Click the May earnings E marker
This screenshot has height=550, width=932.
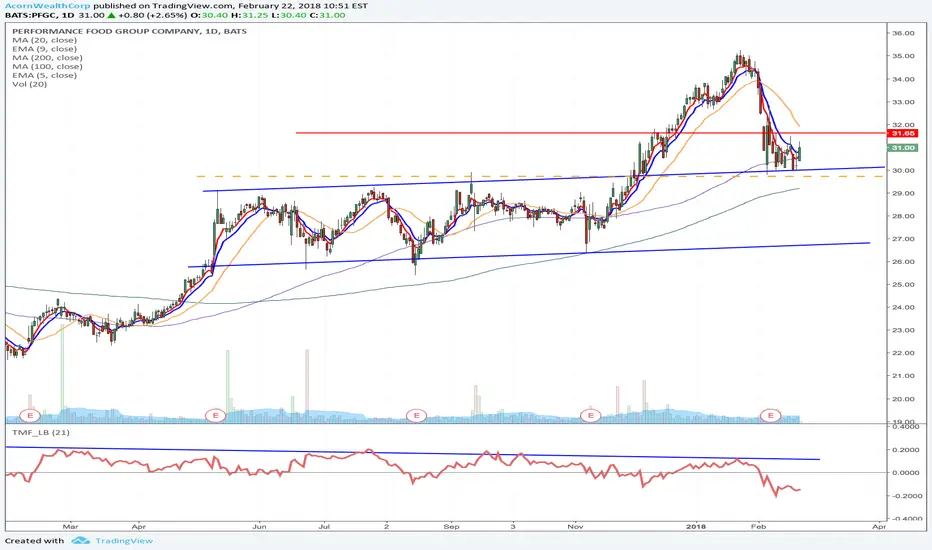215,415
